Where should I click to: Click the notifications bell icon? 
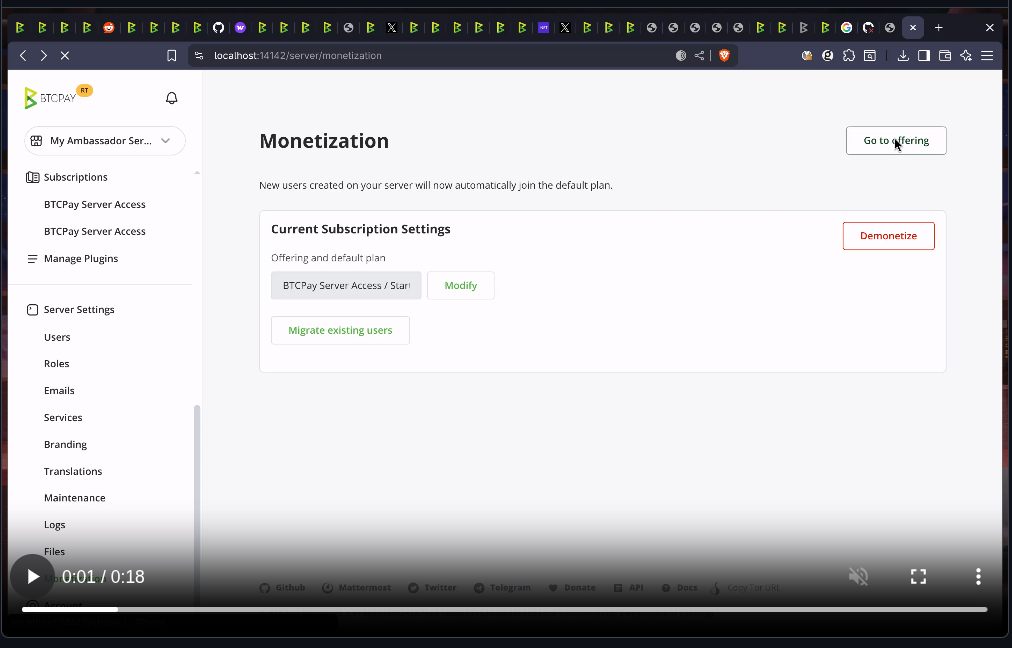(x=172, y=98)
